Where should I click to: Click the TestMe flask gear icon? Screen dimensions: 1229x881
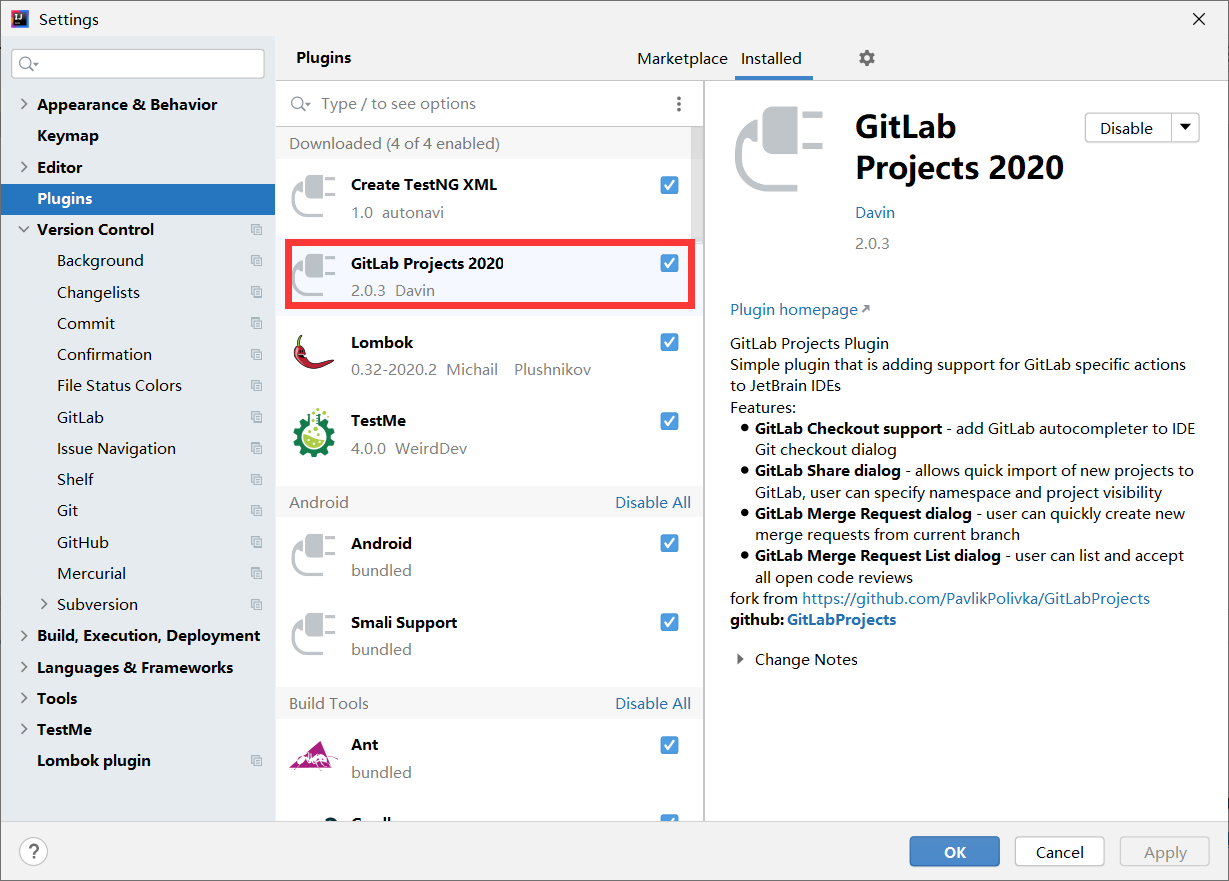(x=313, y=433)
